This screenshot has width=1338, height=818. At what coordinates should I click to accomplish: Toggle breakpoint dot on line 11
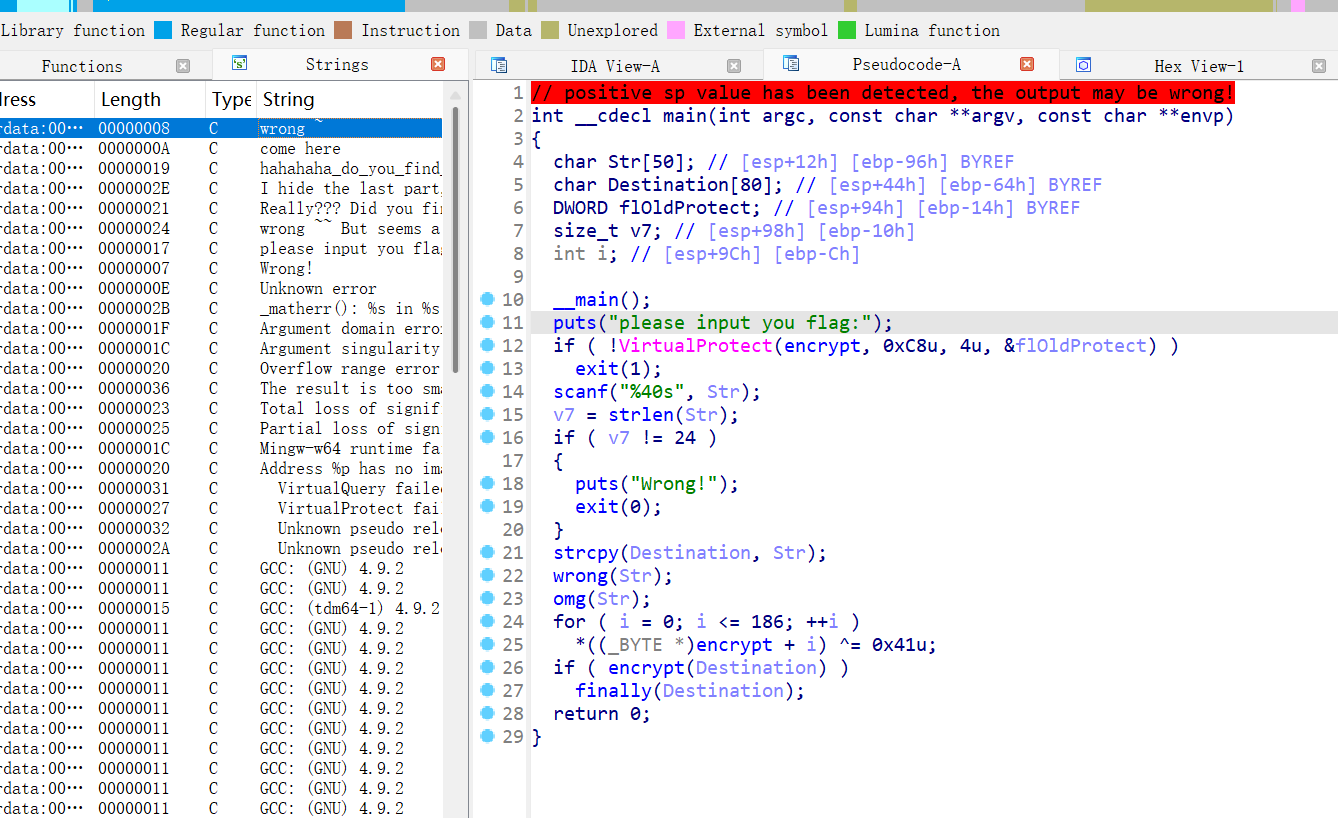click(x=487, y=322)
